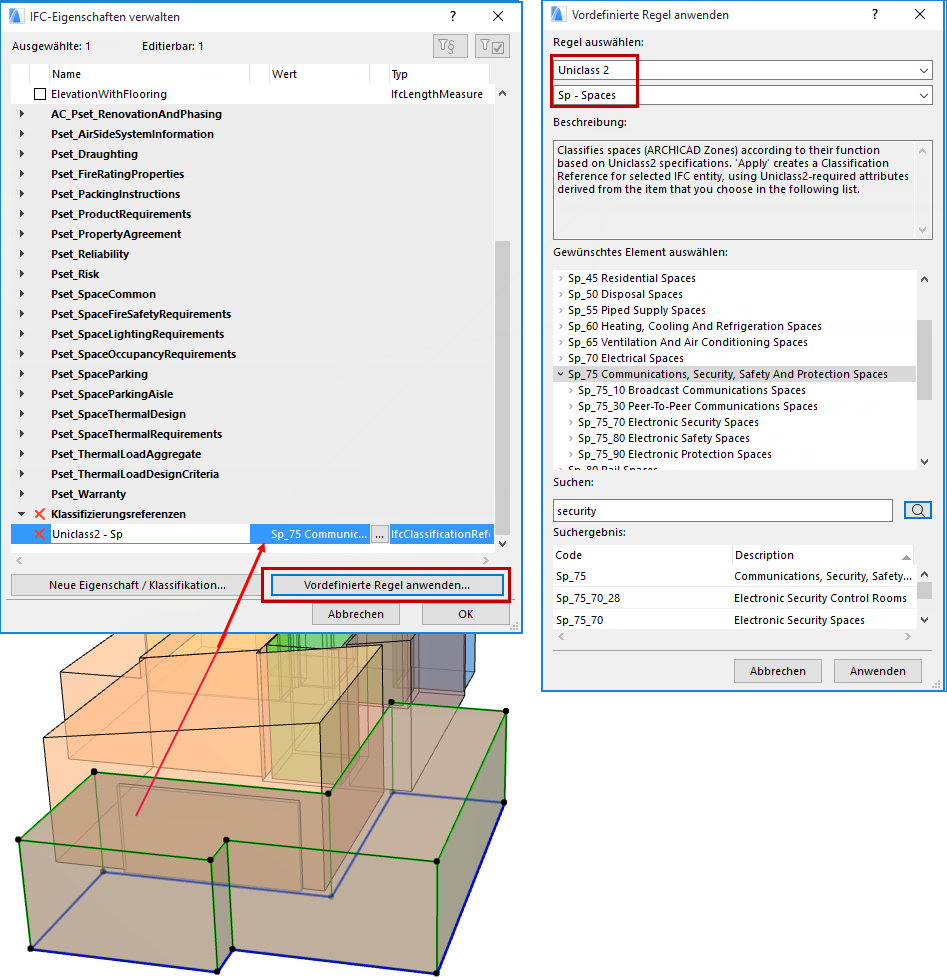Image resolution: width=947 pixels, height=980 pixels.
Task: Click the Name column header
Action: click(x=149, y=74)
